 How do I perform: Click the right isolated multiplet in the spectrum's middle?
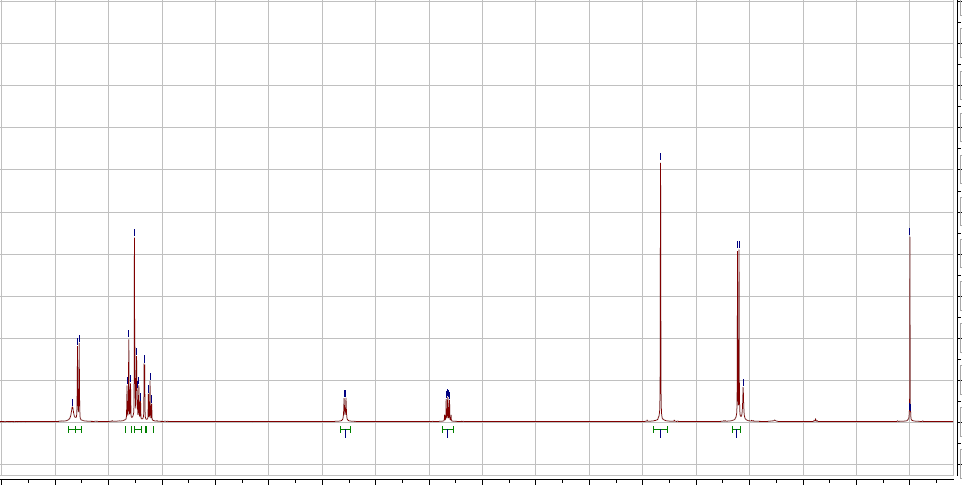tap(448, 407)
